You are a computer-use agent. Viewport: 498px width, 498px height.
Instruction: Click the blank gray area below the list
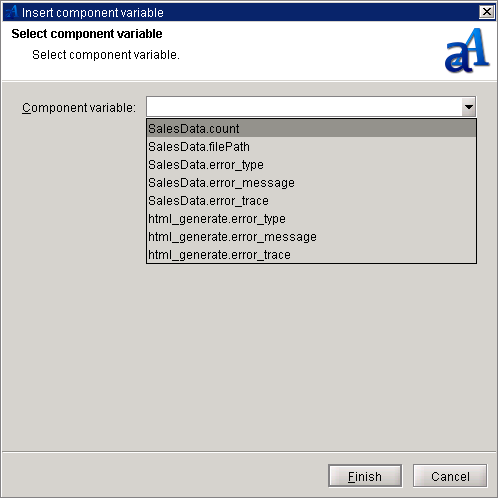[249, 357]
